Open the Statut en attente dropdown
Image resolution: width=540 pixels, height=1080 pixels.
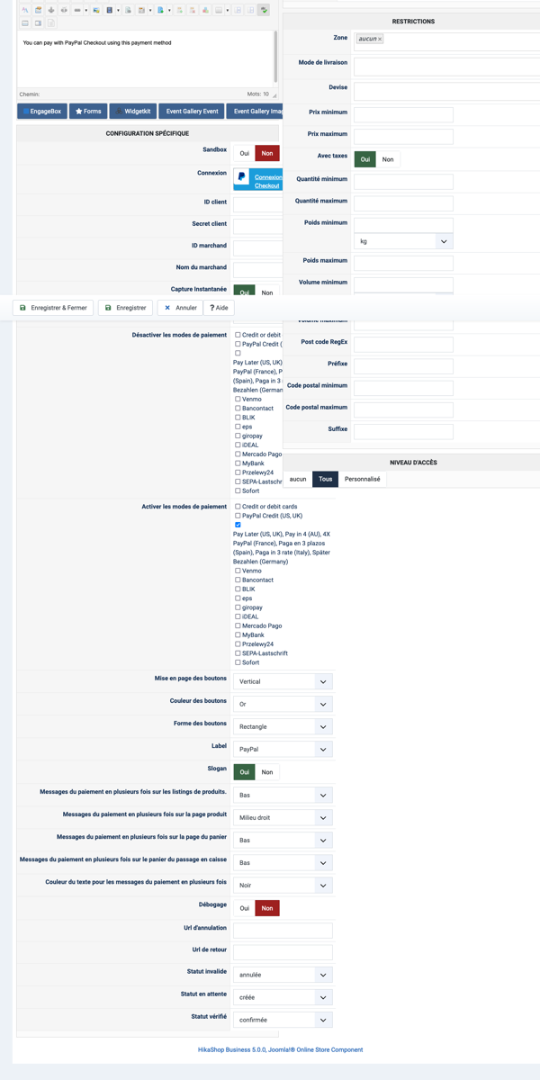click(x=282, y=997)
